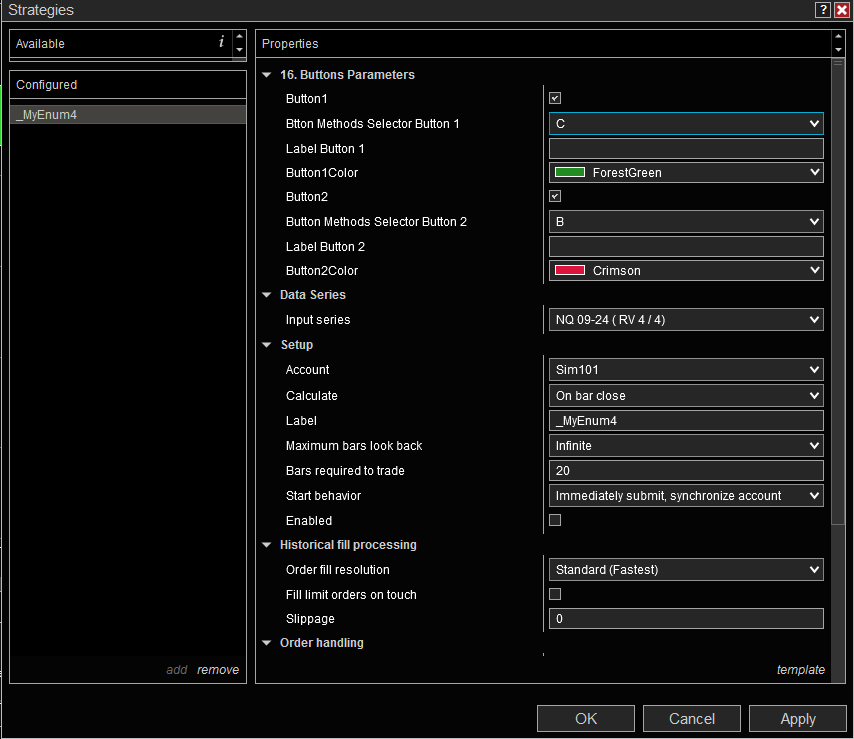Screen dimensions: 854x739
Task: Open Button1Color ForestGreen dropdown
Action: [x=686, y=173]
